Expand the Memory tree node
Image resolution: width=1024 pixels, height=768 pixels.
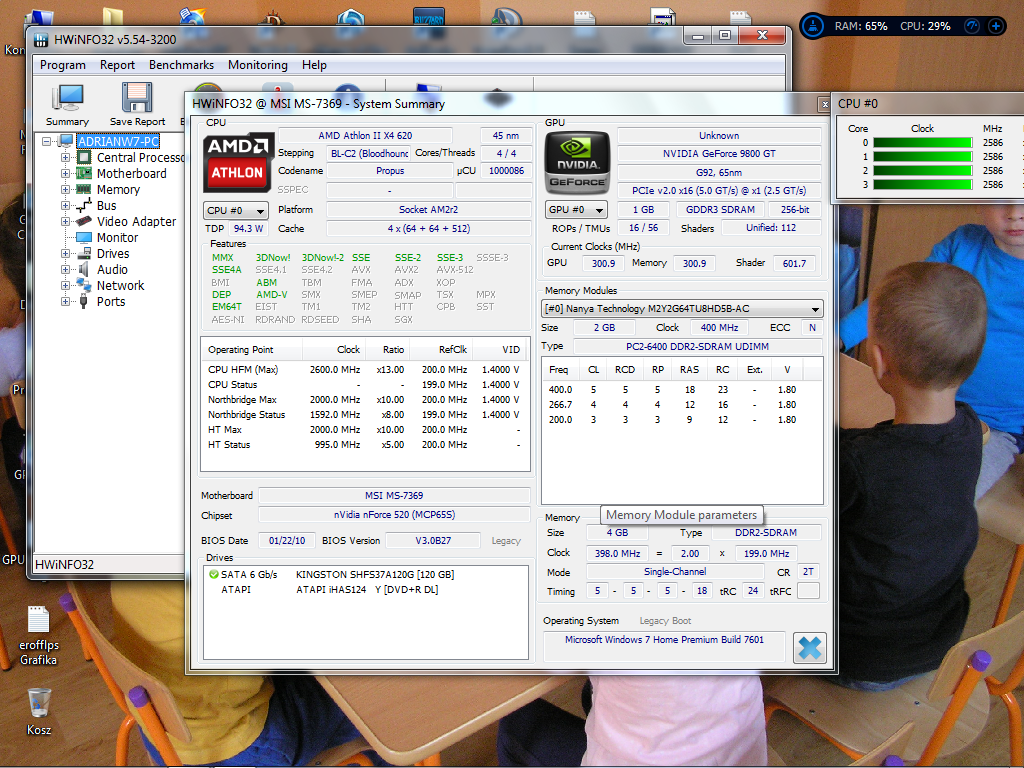coord(65,189)
